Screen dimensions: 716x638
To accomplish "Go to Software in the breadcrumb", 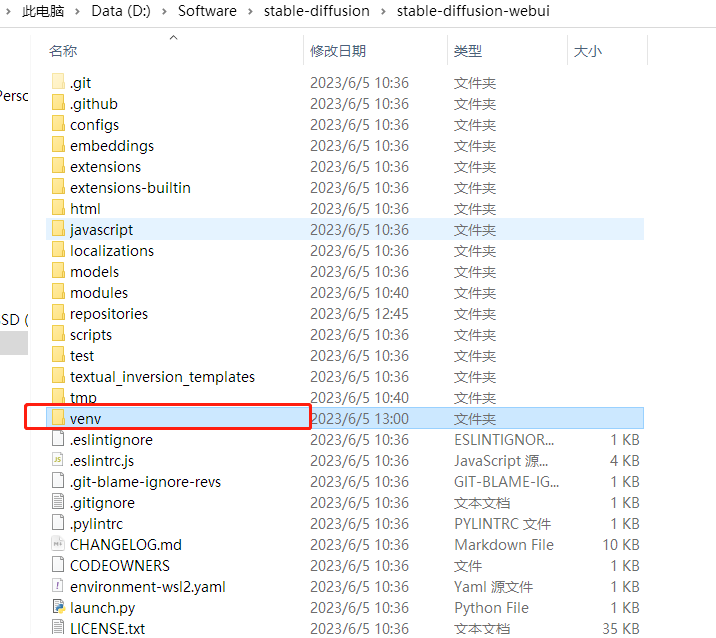I will pyautogui.click(x=207, y=11).
